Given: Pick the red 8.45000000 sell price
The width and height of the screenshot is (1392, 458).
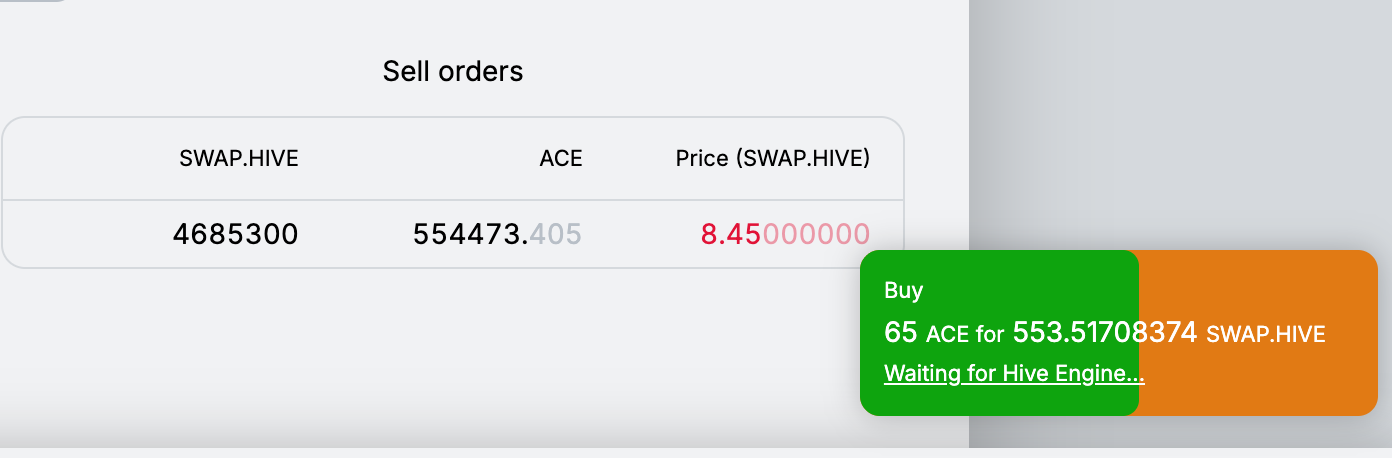Looking at the screenshot, I should tap(785, 234).
